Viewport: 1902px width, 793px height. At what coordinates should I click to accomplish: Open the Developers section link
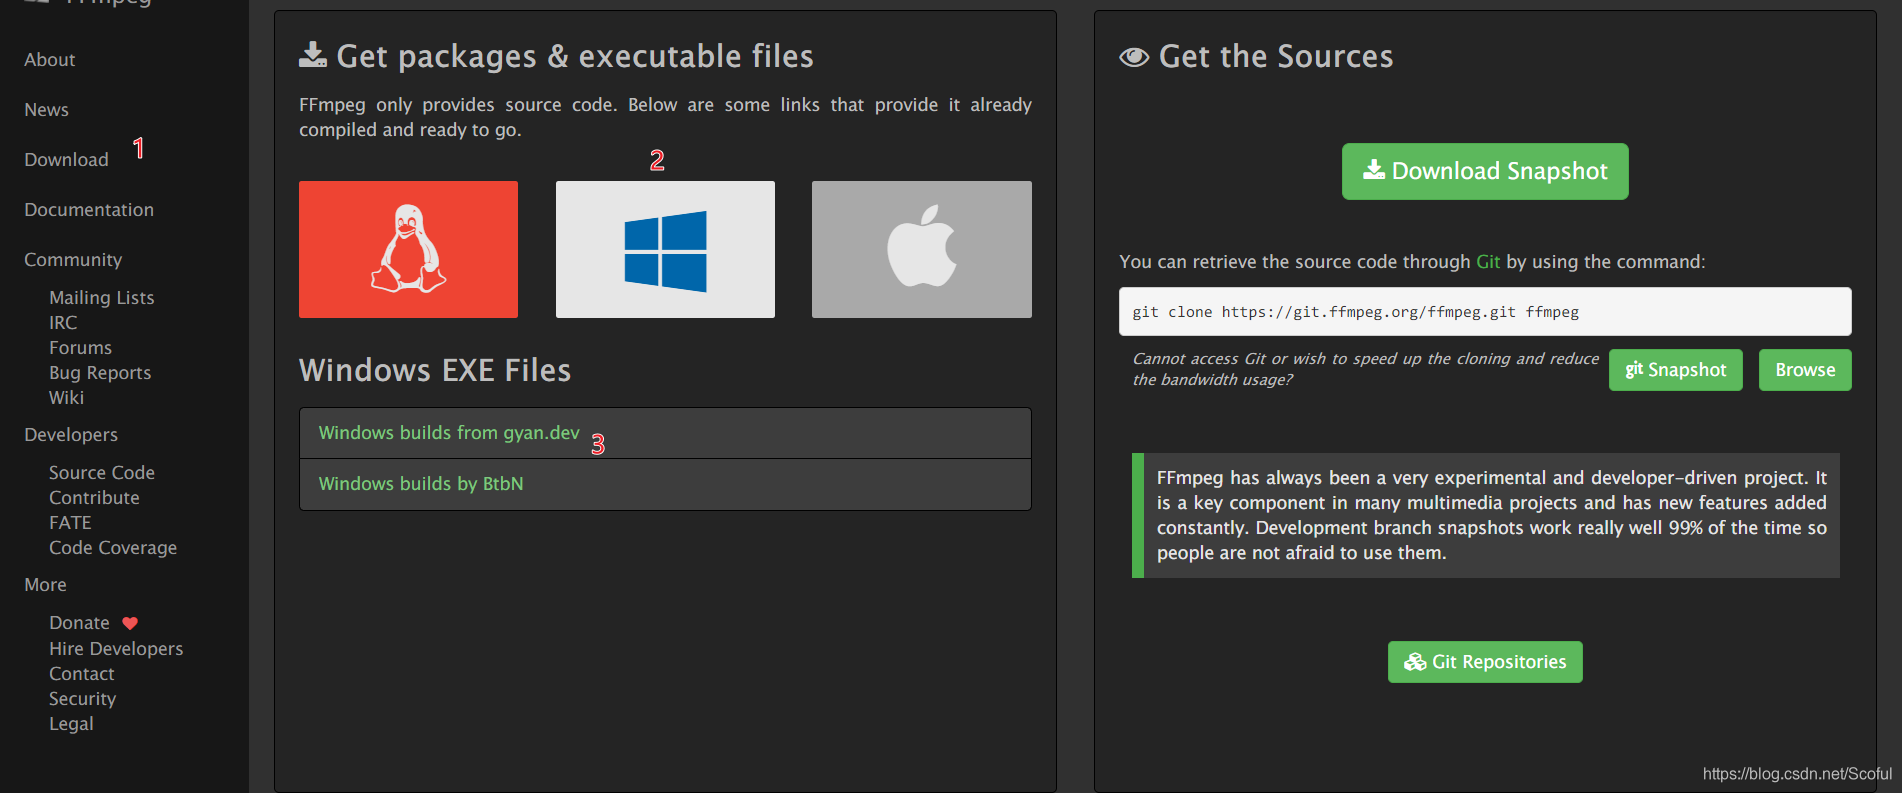click(x=71, y=435)
